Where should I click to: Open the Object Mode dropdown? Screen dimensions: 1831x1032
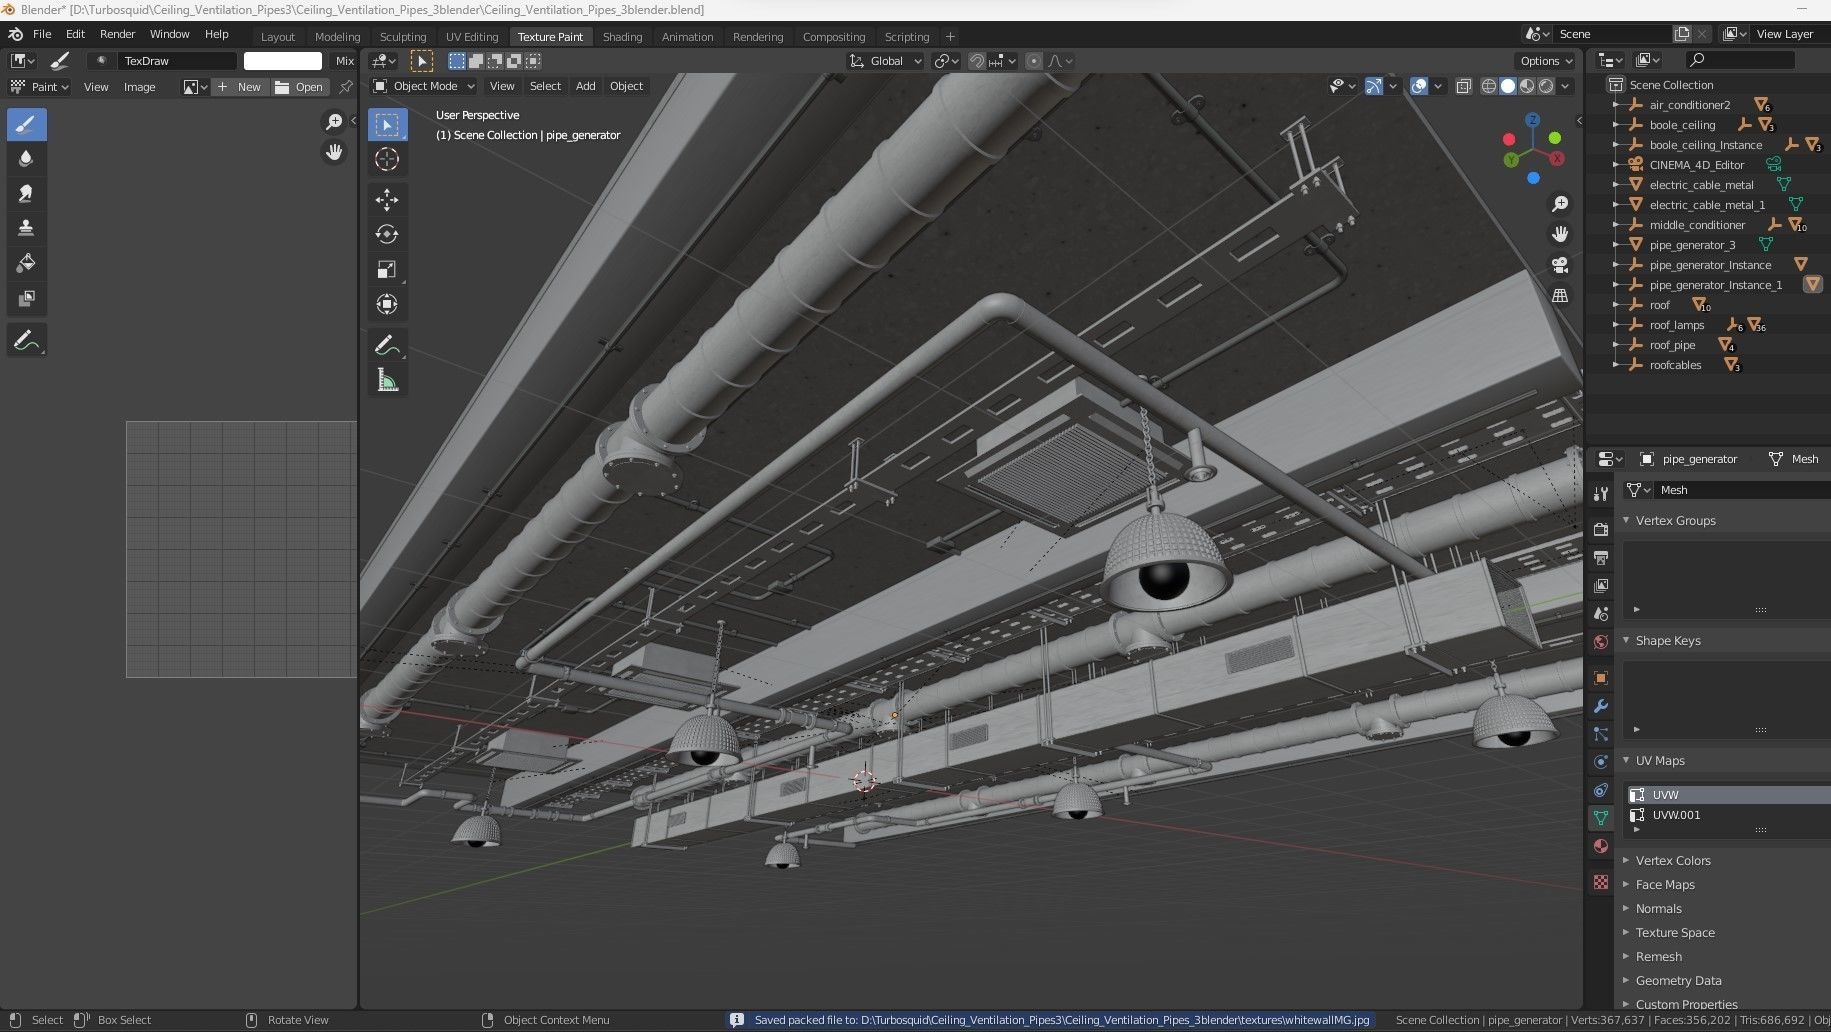tap(424, 86)
